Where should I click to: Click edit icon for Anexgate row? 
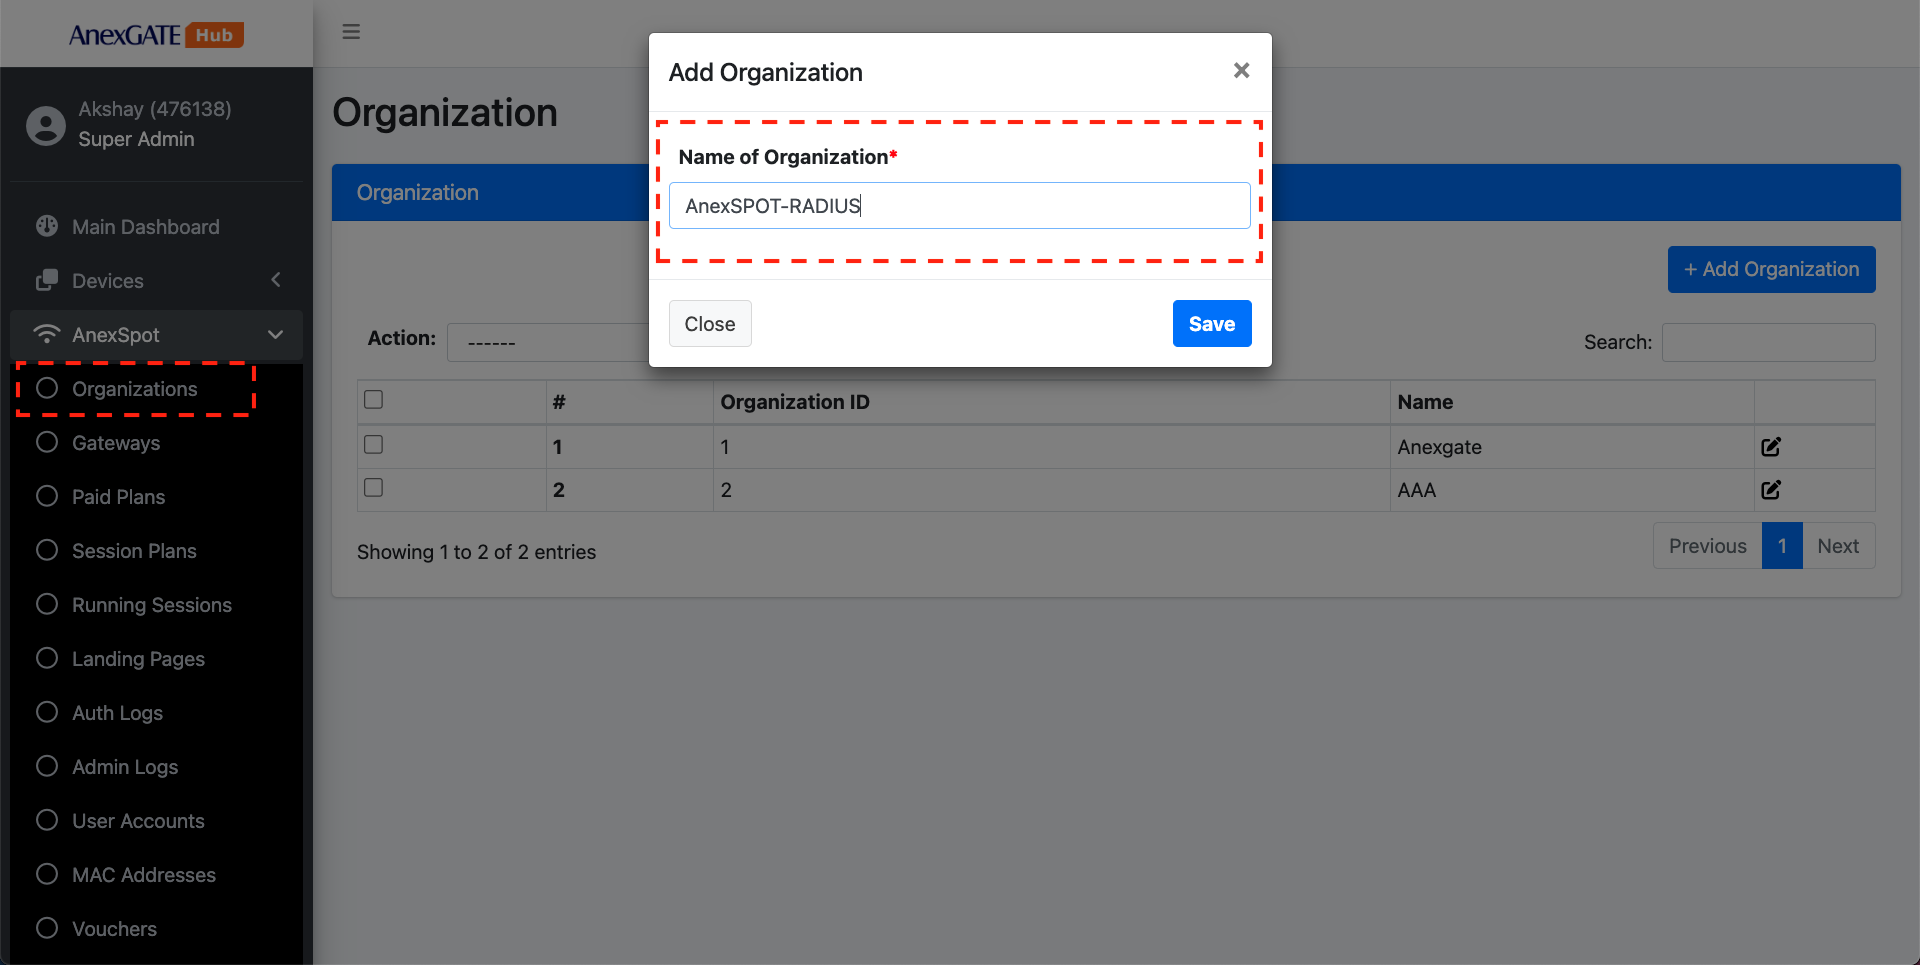[x=1770, y=447]
